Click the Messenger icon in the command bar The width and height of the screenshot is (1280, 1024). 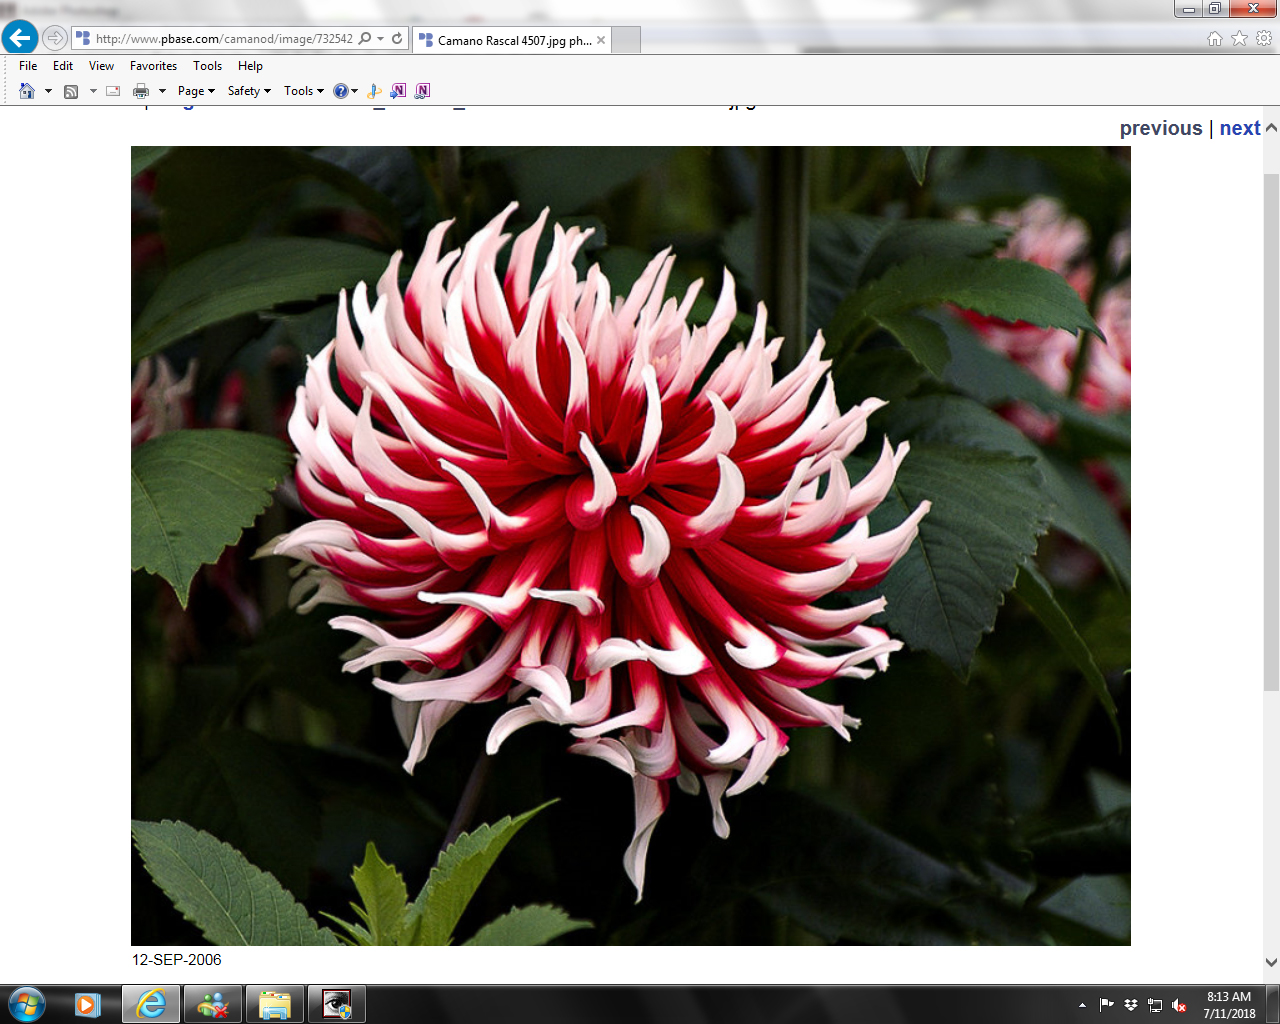tap(374, 91)
